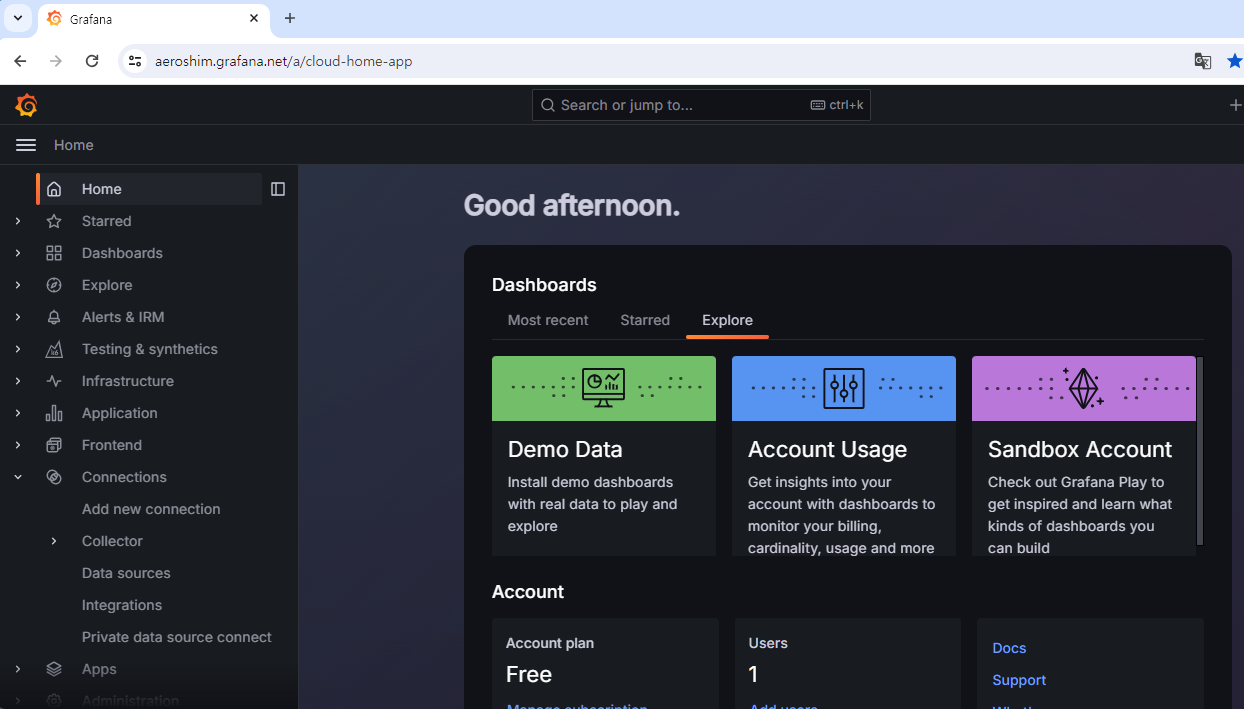Click the Application bar chart icon
The image size is (1244, 709).
(x=54, y=413)
